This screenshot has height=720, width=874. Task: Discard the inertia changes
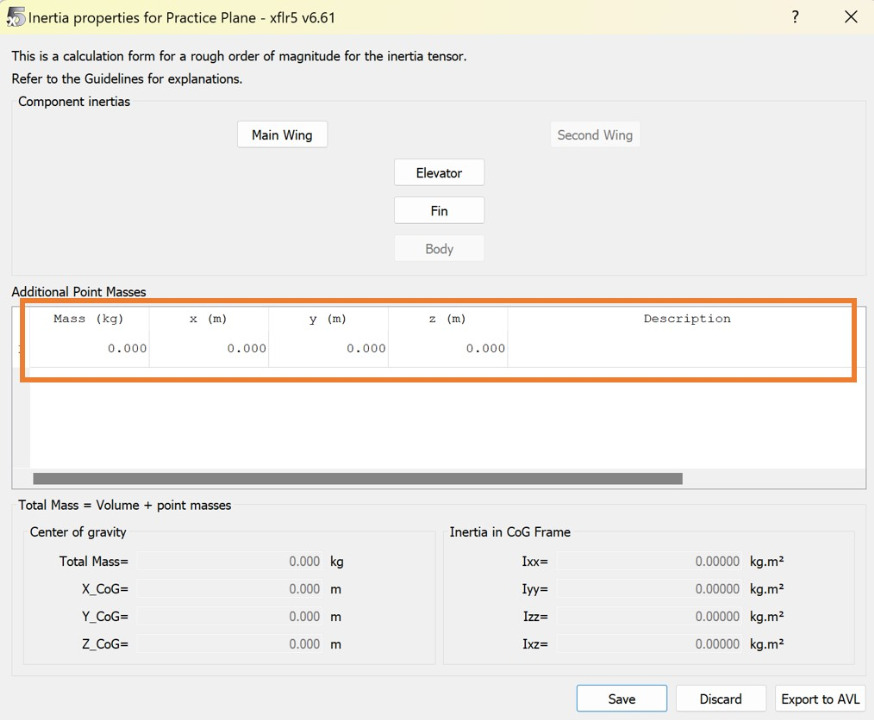coord(720,699)
